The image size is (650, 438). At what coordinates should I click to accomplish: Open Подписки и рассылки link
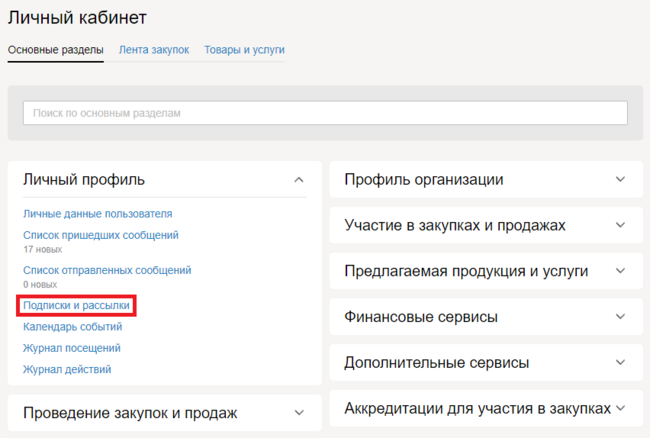point(76,304)
